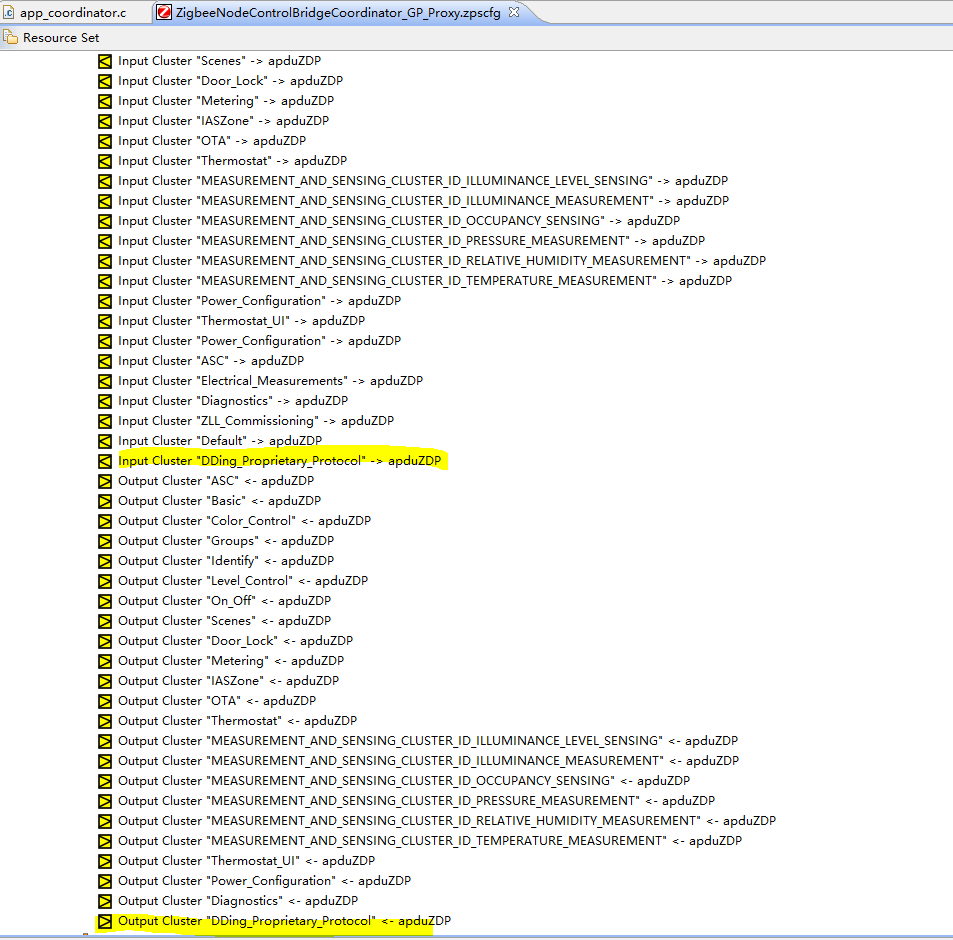Select Output Cluster "Power_Configuration" row
Viewport: 953px width, 940px height.
[x=255, y=881]
